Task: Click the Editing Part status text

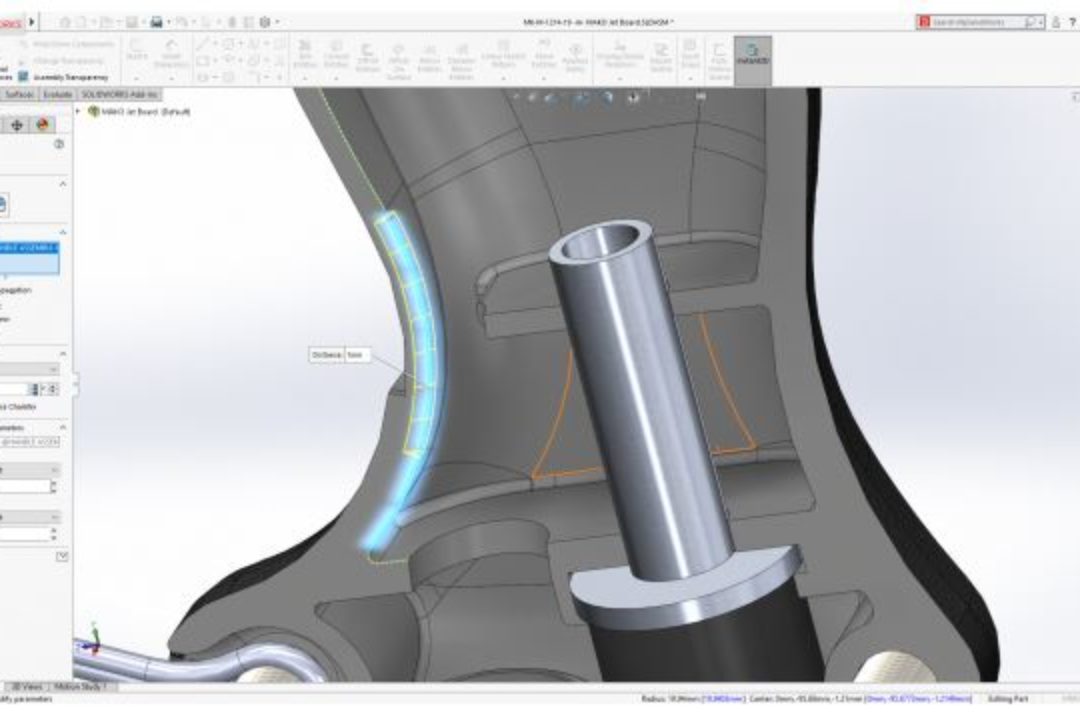Action: [1007, 699]
